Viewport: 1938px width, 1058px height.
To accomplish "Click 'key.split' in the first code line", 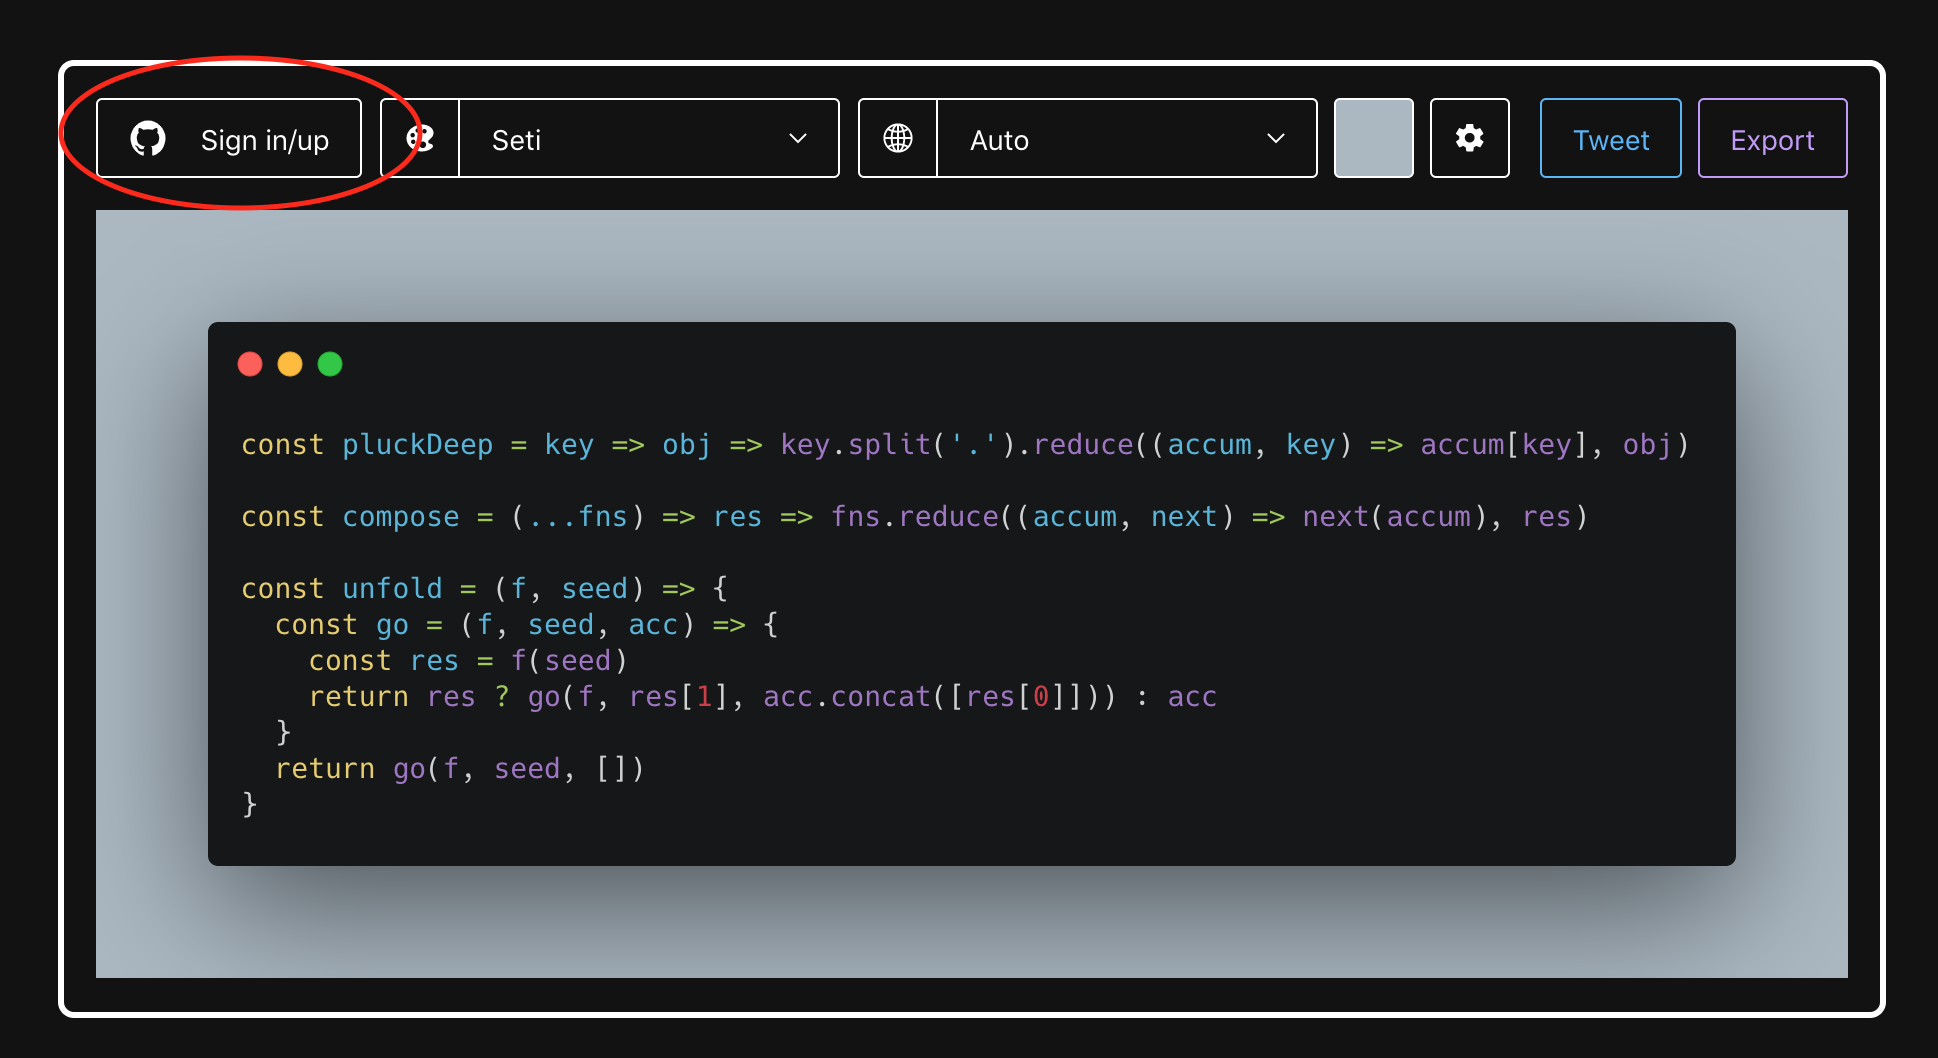I will pos(856,445).
